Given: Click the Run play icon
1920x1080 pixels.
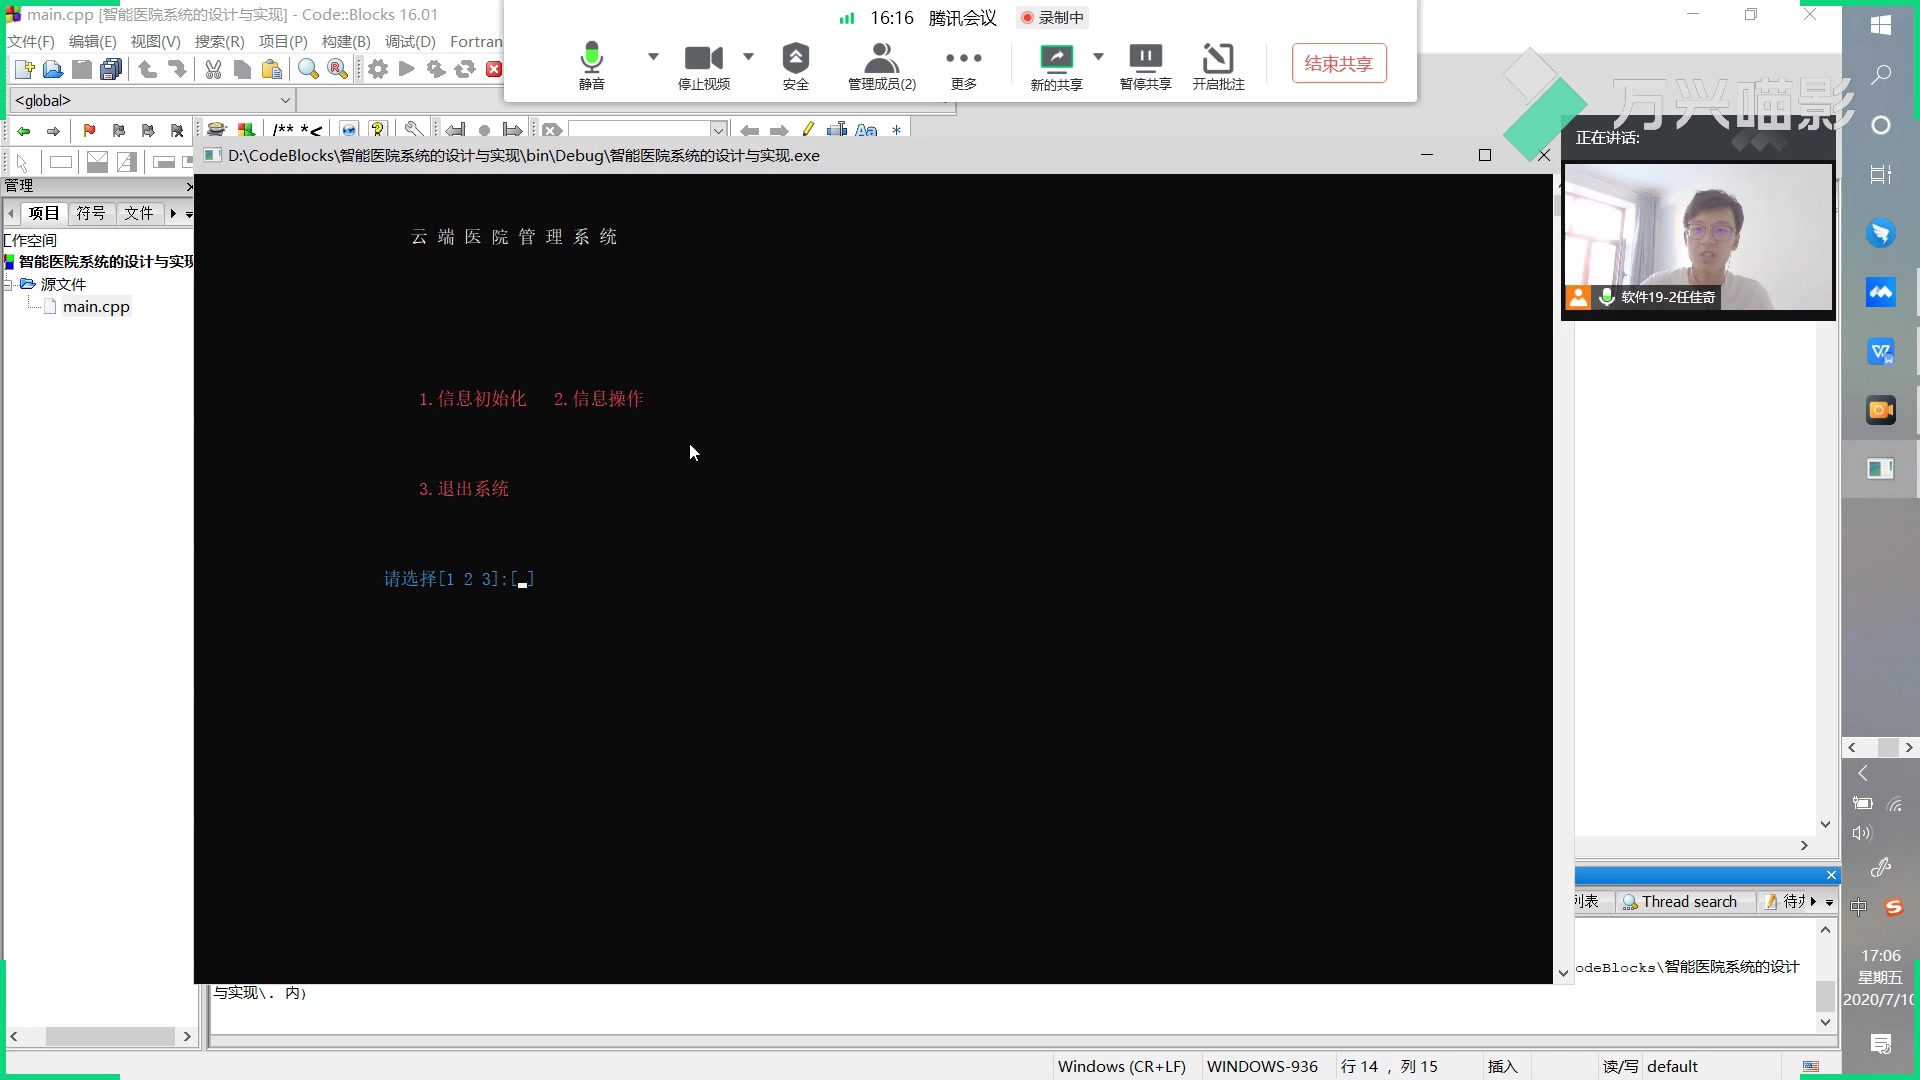Looking at the screenshot, I should pyautogui.click(x=406, y=69).
